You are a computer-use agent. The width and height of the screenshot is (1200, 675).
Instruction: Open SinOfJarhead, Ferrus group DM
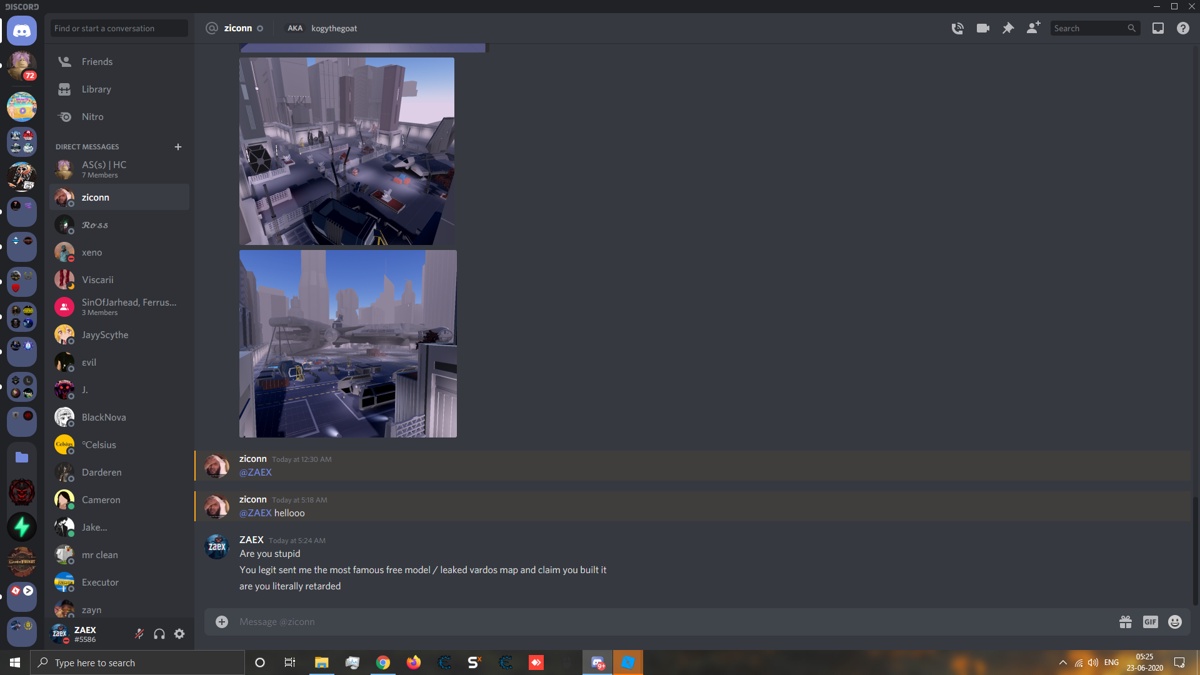(x=119, y=307)
